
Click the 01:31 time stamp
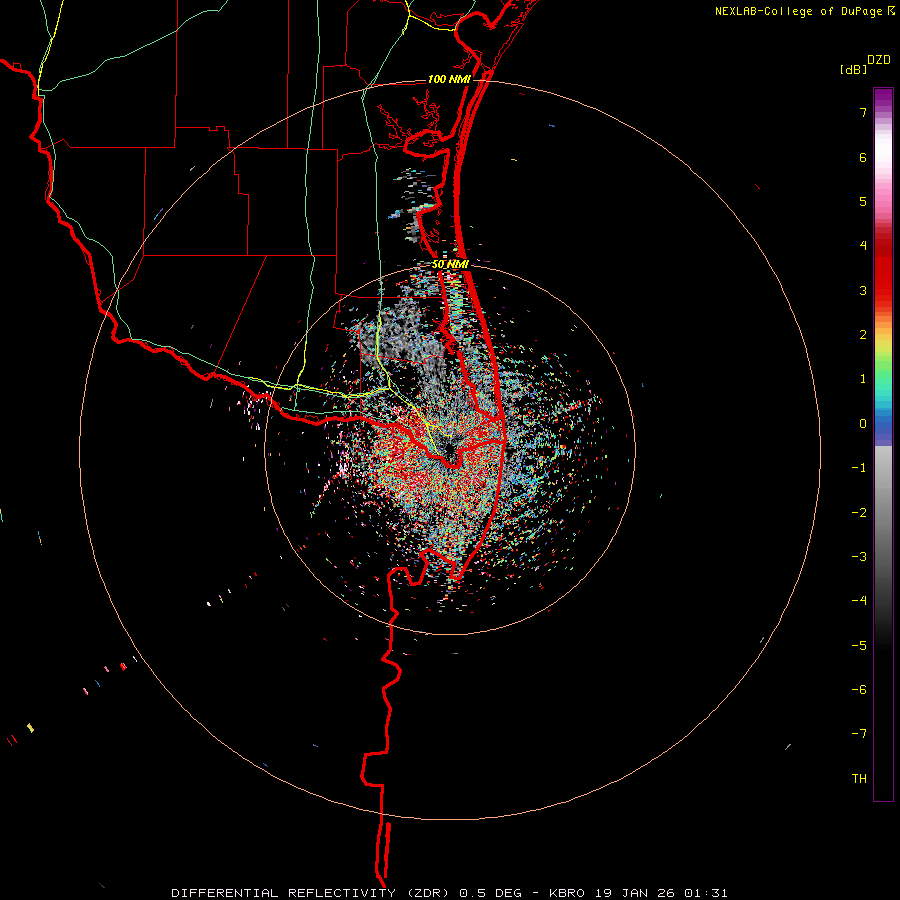(x=706, y=893)
